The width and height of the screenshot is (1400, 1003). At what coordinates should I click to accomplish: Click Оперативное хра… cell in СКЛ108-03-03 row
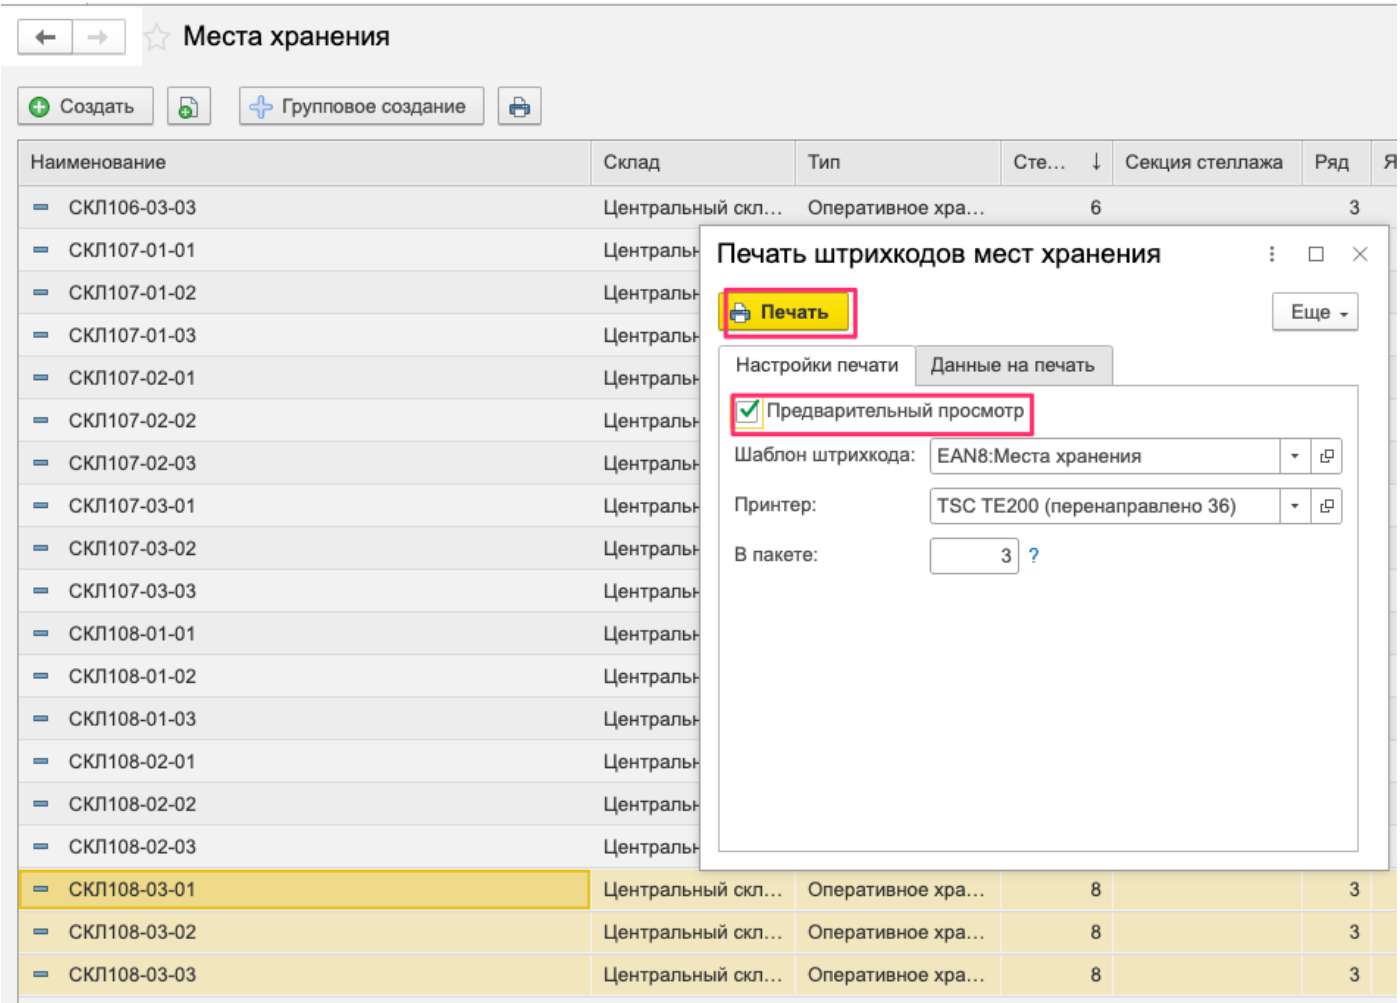point(897,975)
